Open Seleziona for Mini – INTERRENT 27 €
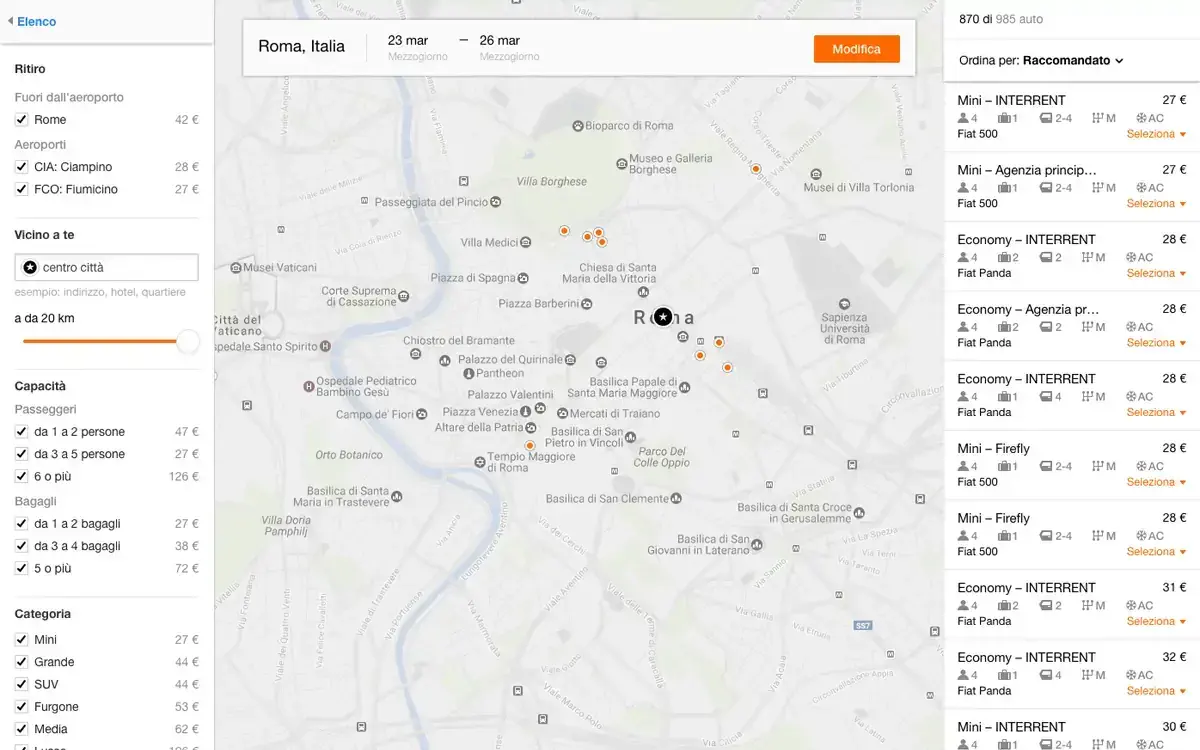Image resolution: width=1200 pixels, height=750 pixels. tap(1156, 134)
